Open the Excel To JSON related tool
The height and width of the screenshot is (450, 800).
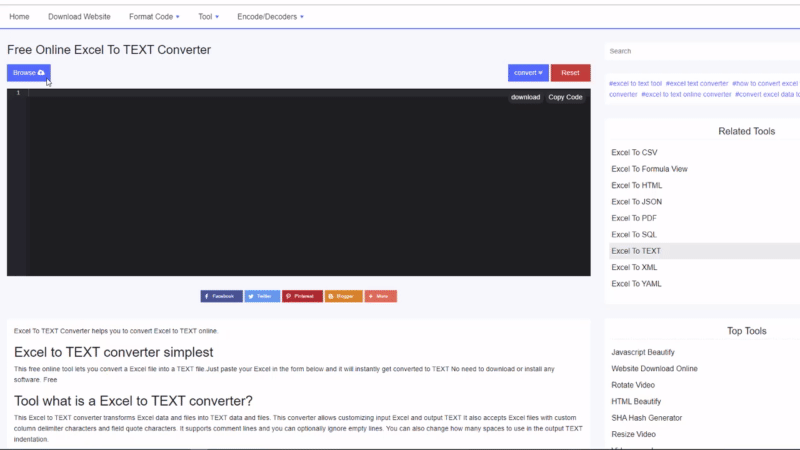[x=636, y=202]
